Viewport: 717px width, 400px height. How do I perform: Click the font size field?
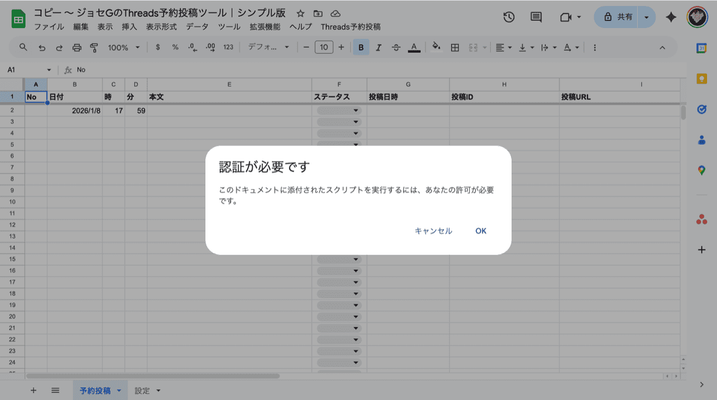point(324,48)
